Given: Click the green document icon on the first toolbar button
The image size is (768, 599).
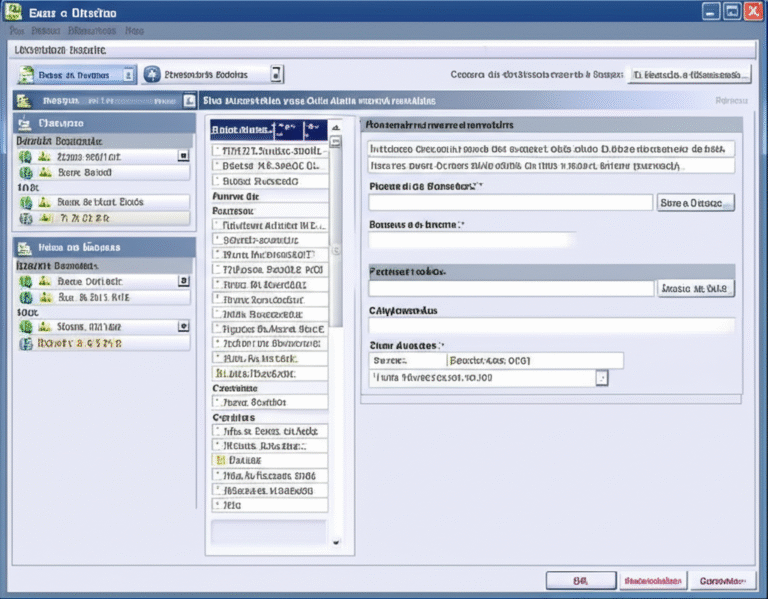Looking at the screenshot, I should (27, 74).
